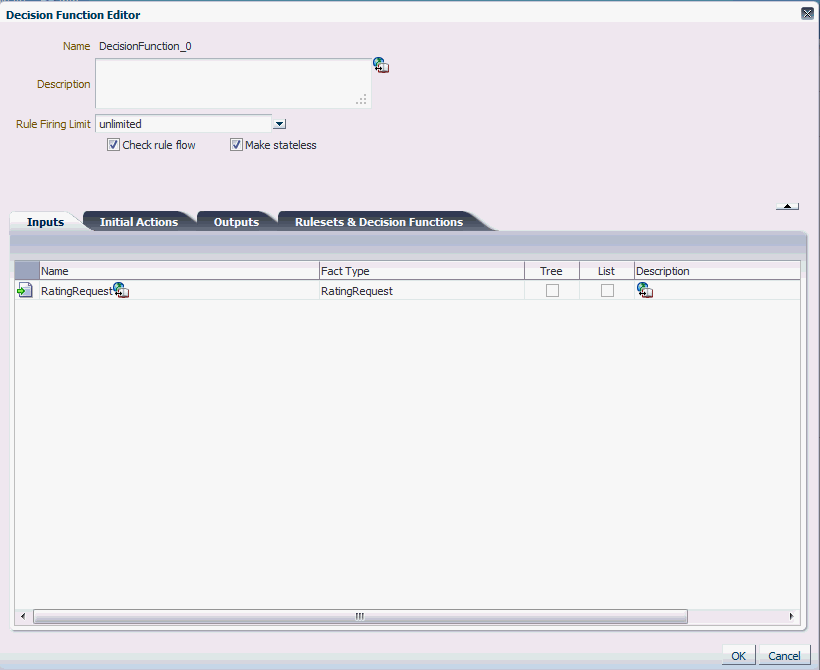Screen dimensions: 820x670
Task: Click the Rule Firing Limit input field
Action: (x=184, y=124)
